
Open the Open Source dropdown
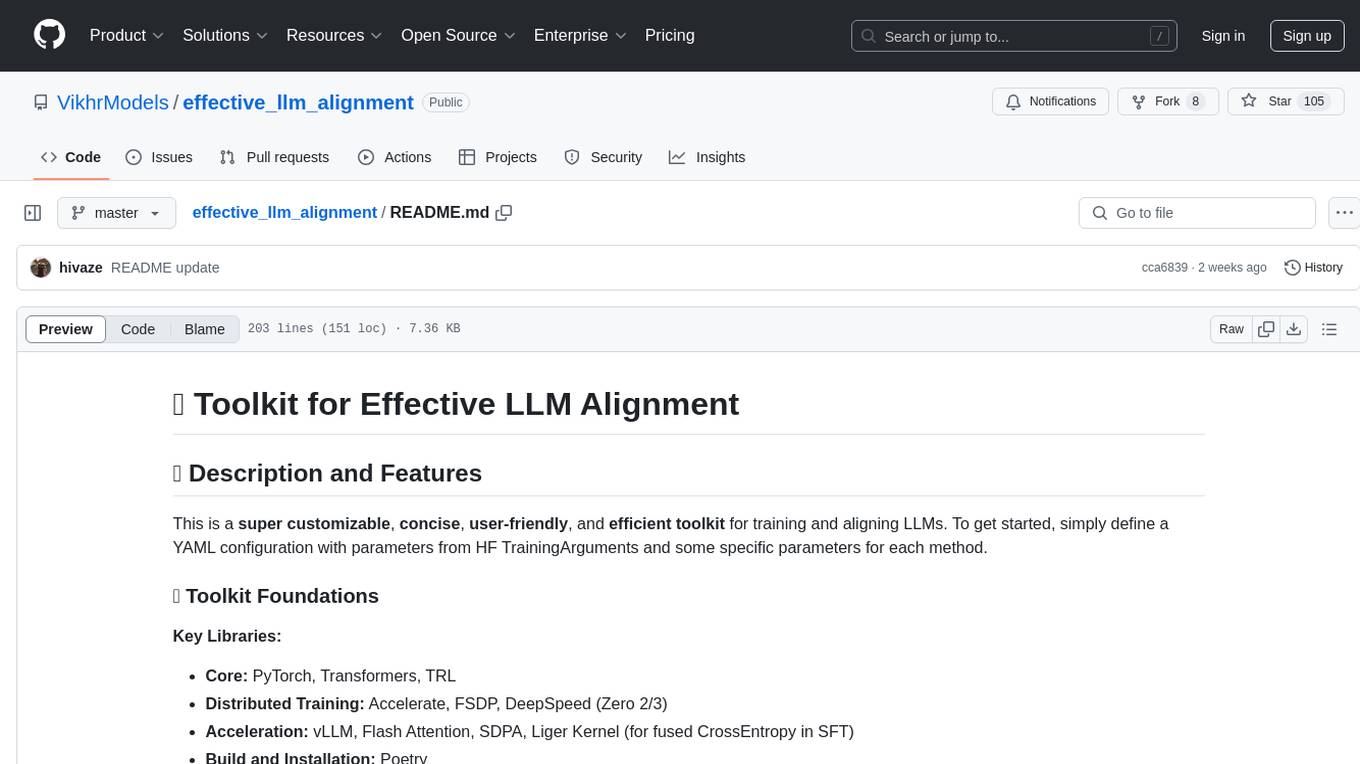(x=458, y=35)
